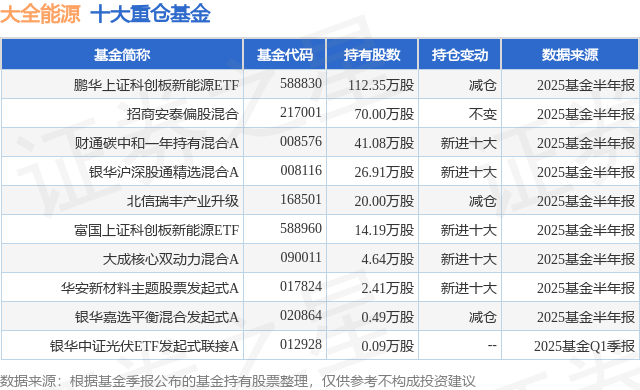Select fund name 财通碳中和一年持有混合A
This screenshot has width=640, height=390.
tap(156, 143)
